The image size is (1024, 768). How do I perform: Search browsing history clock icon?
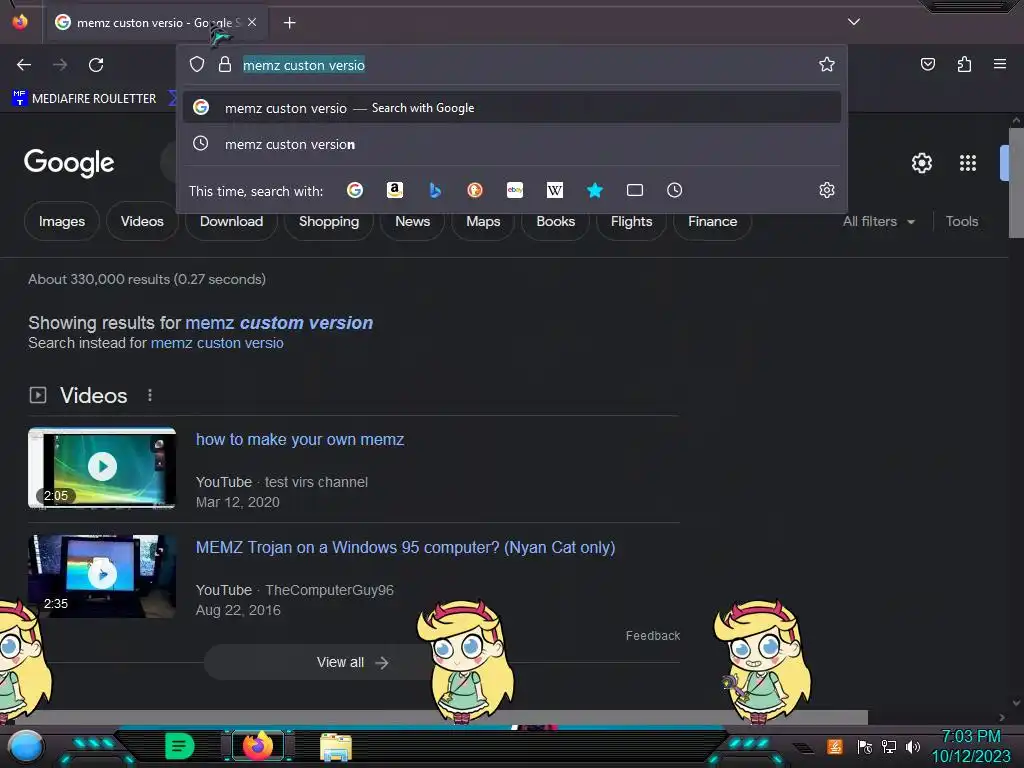(x=675, y=190)
